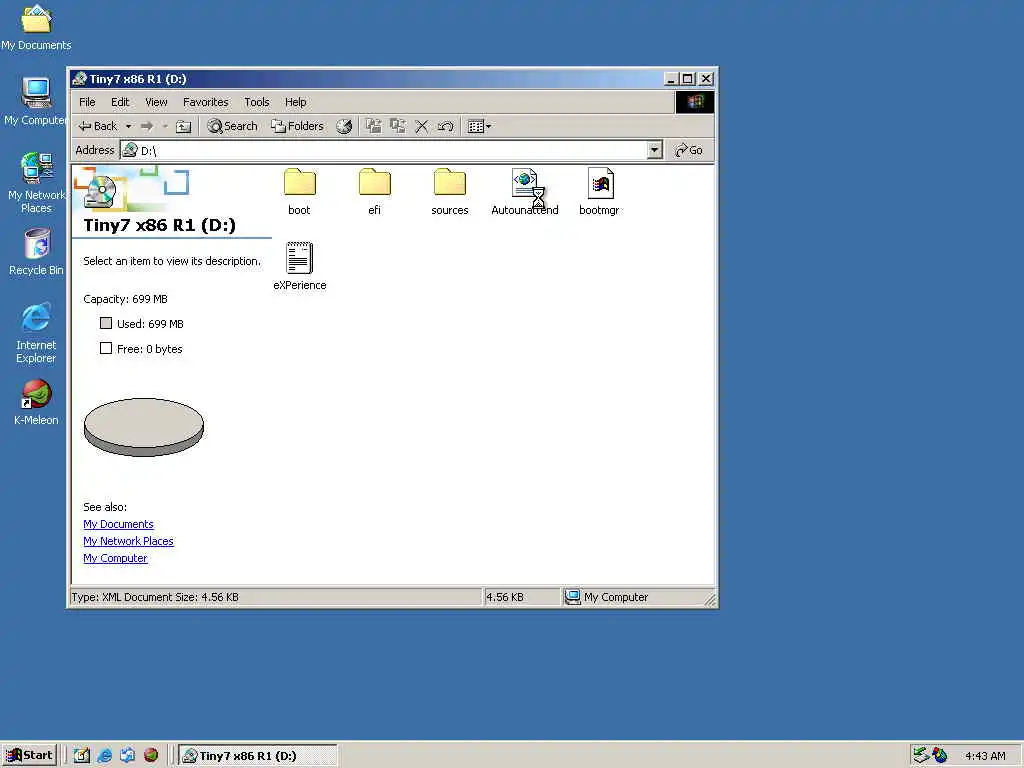Open the Tools menu

pyautogui.click(x=257, y=102)
